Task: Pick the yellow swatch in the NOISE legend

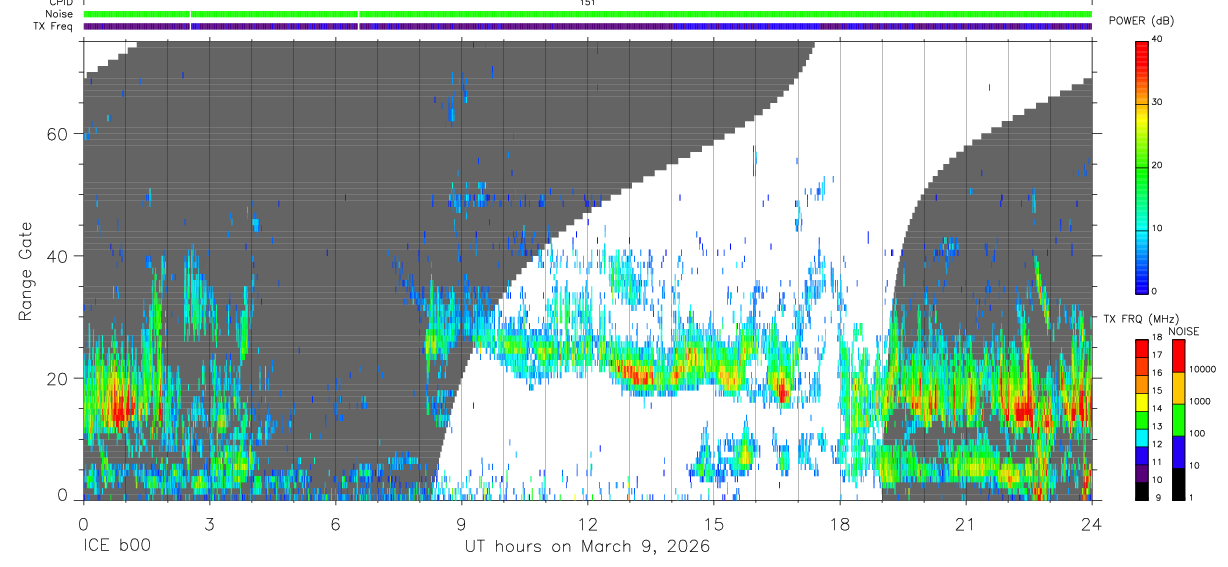Action: click(x=1178, y=388)
